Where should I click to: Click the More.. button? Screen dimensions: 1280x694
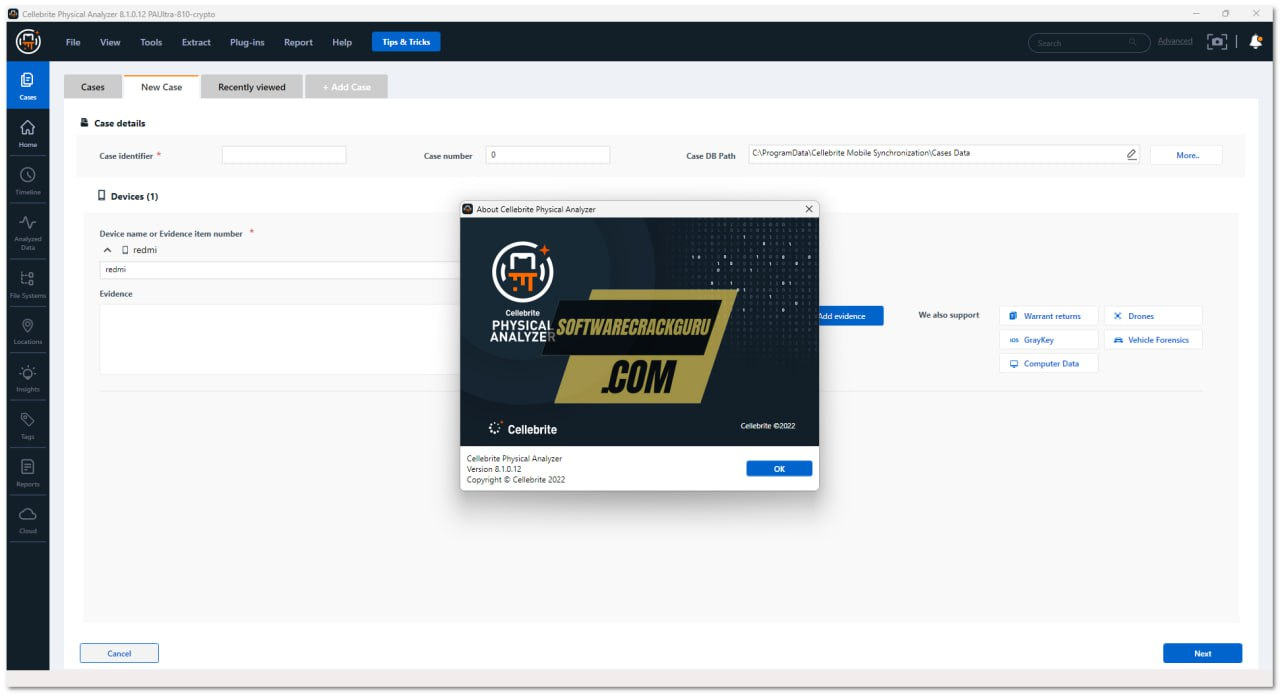pyautogui.click(x=1186, y=155)
